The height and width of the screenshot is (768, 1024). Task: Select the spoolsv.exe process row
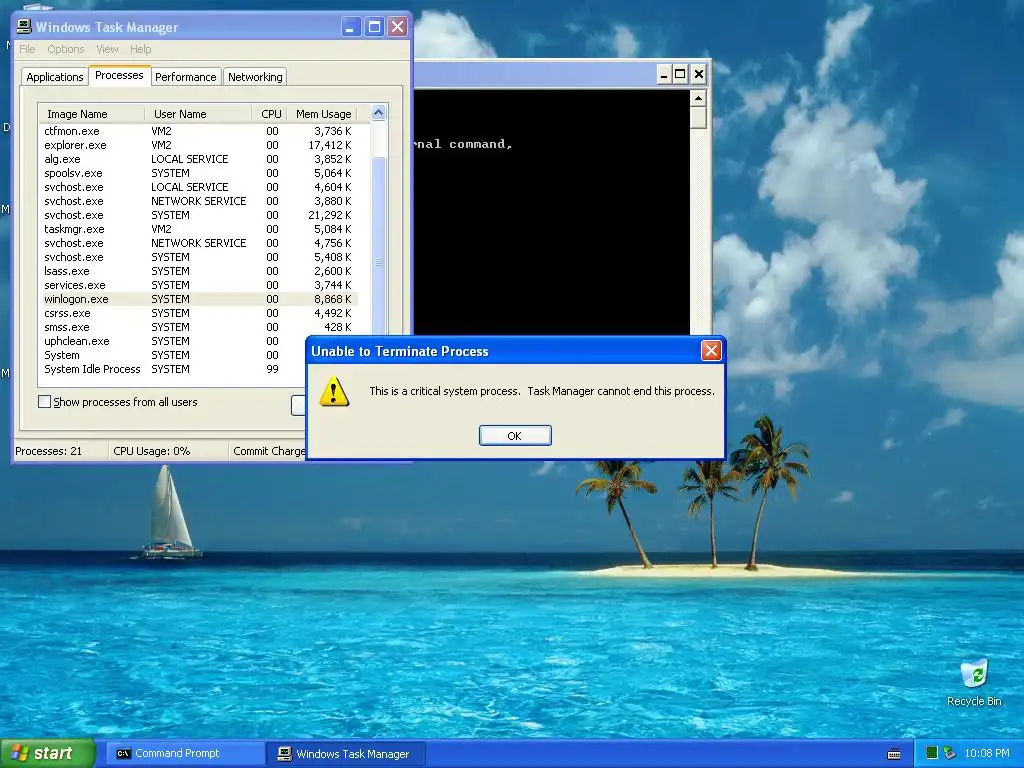[198, 173]
